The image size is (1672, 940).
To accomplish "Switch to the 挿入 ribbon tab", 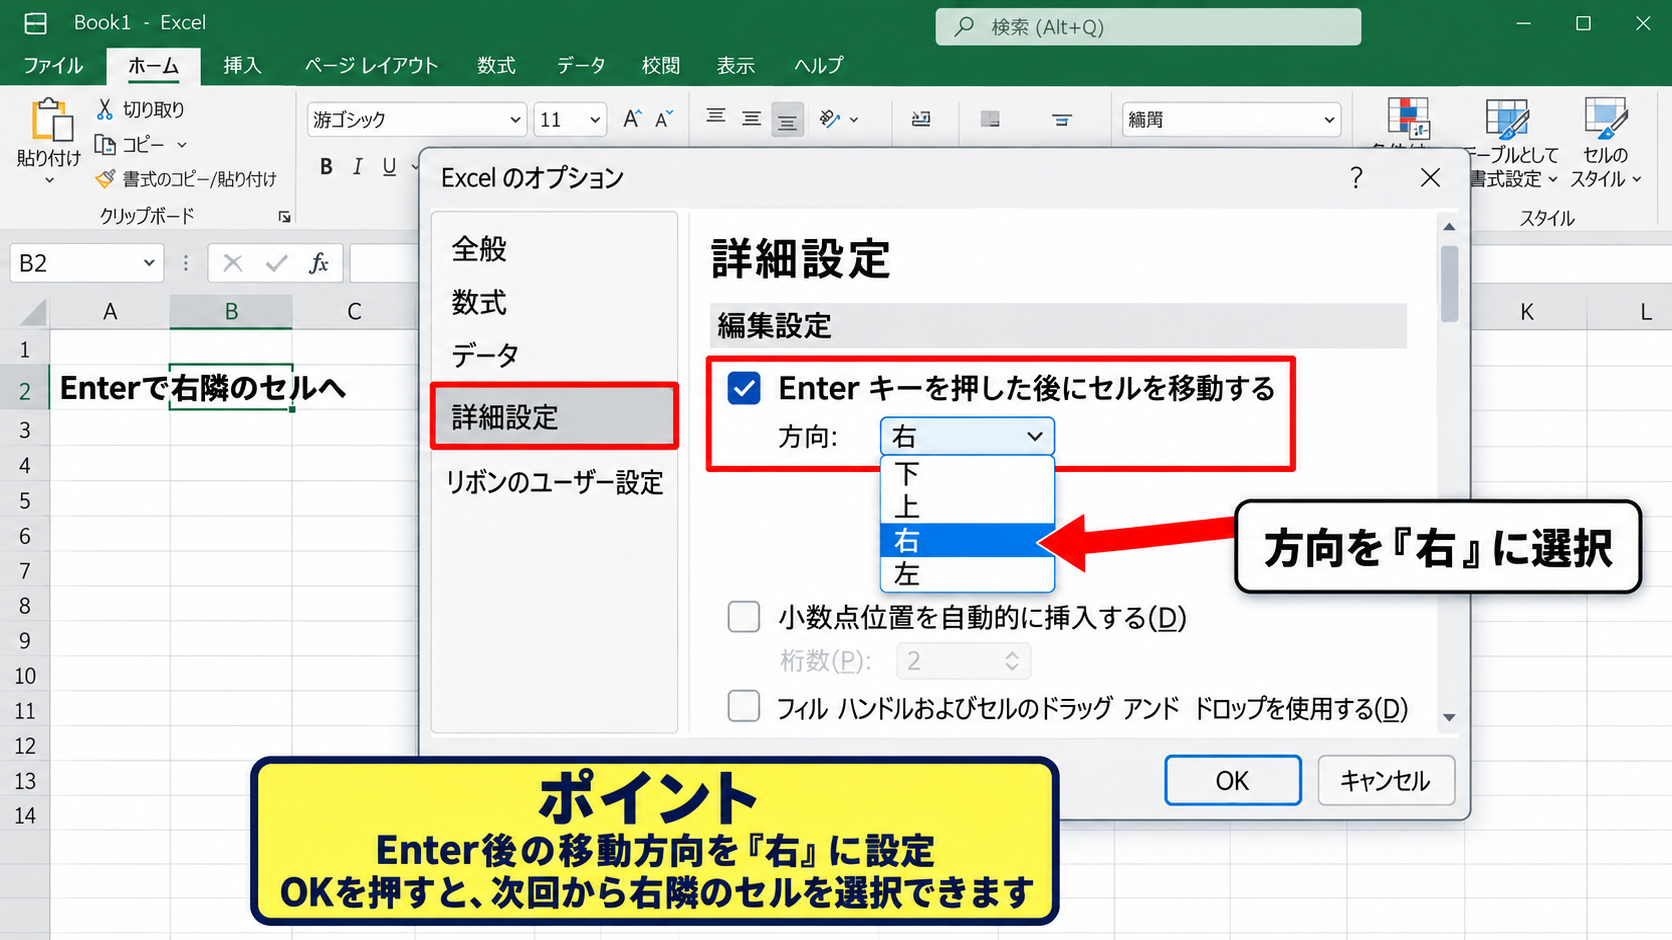I will click(242, 66).
